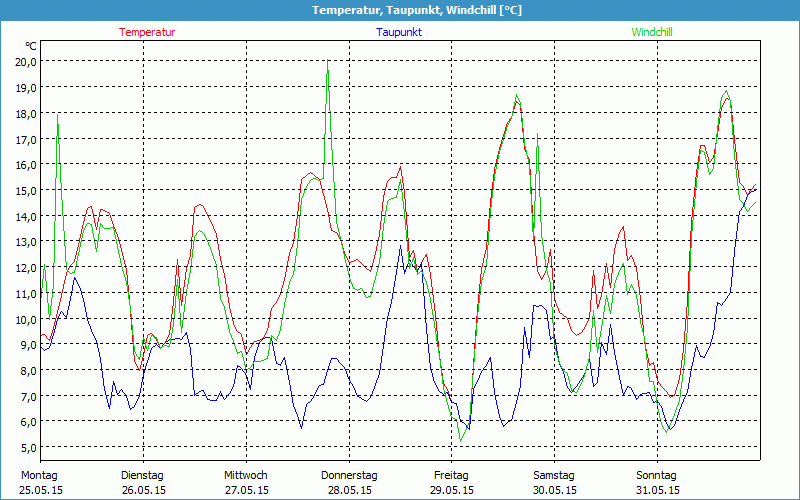This screenshot has height=500, width=800.
Task: Click the 20,0 axis value
Action: [25, 62]
